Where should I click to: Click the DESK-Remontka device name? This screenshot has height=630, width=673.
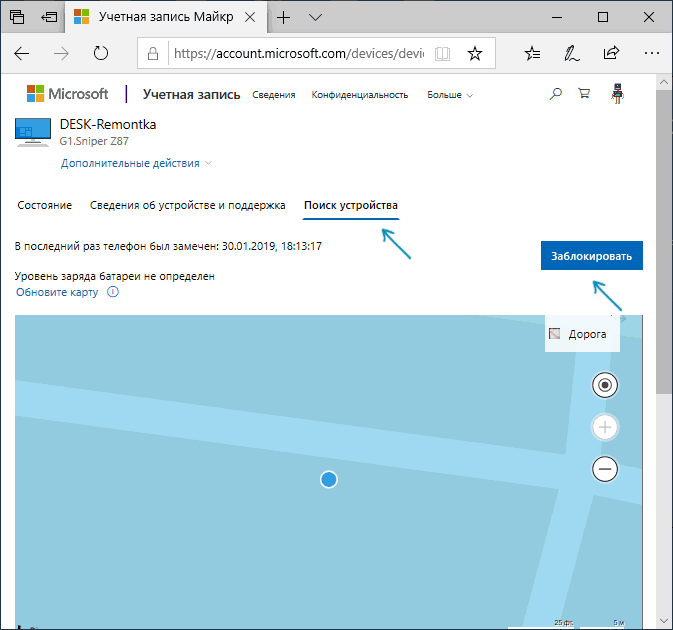point(108,124)
